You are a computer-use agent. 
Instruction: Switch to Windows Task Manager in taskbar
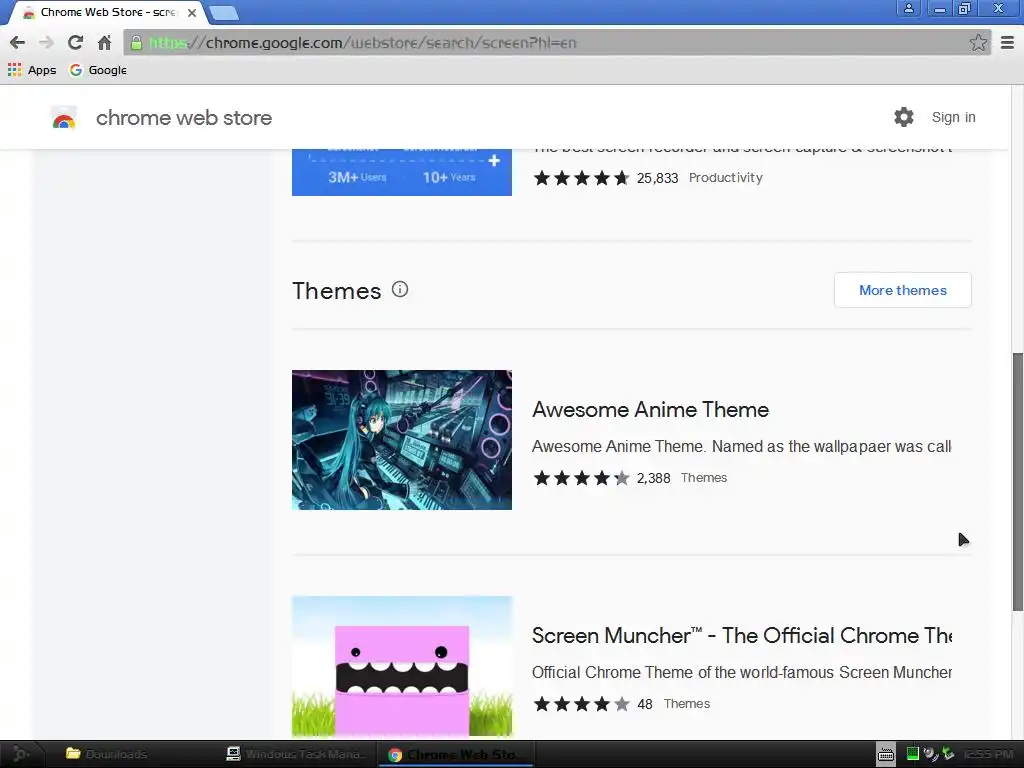point(296,754)
